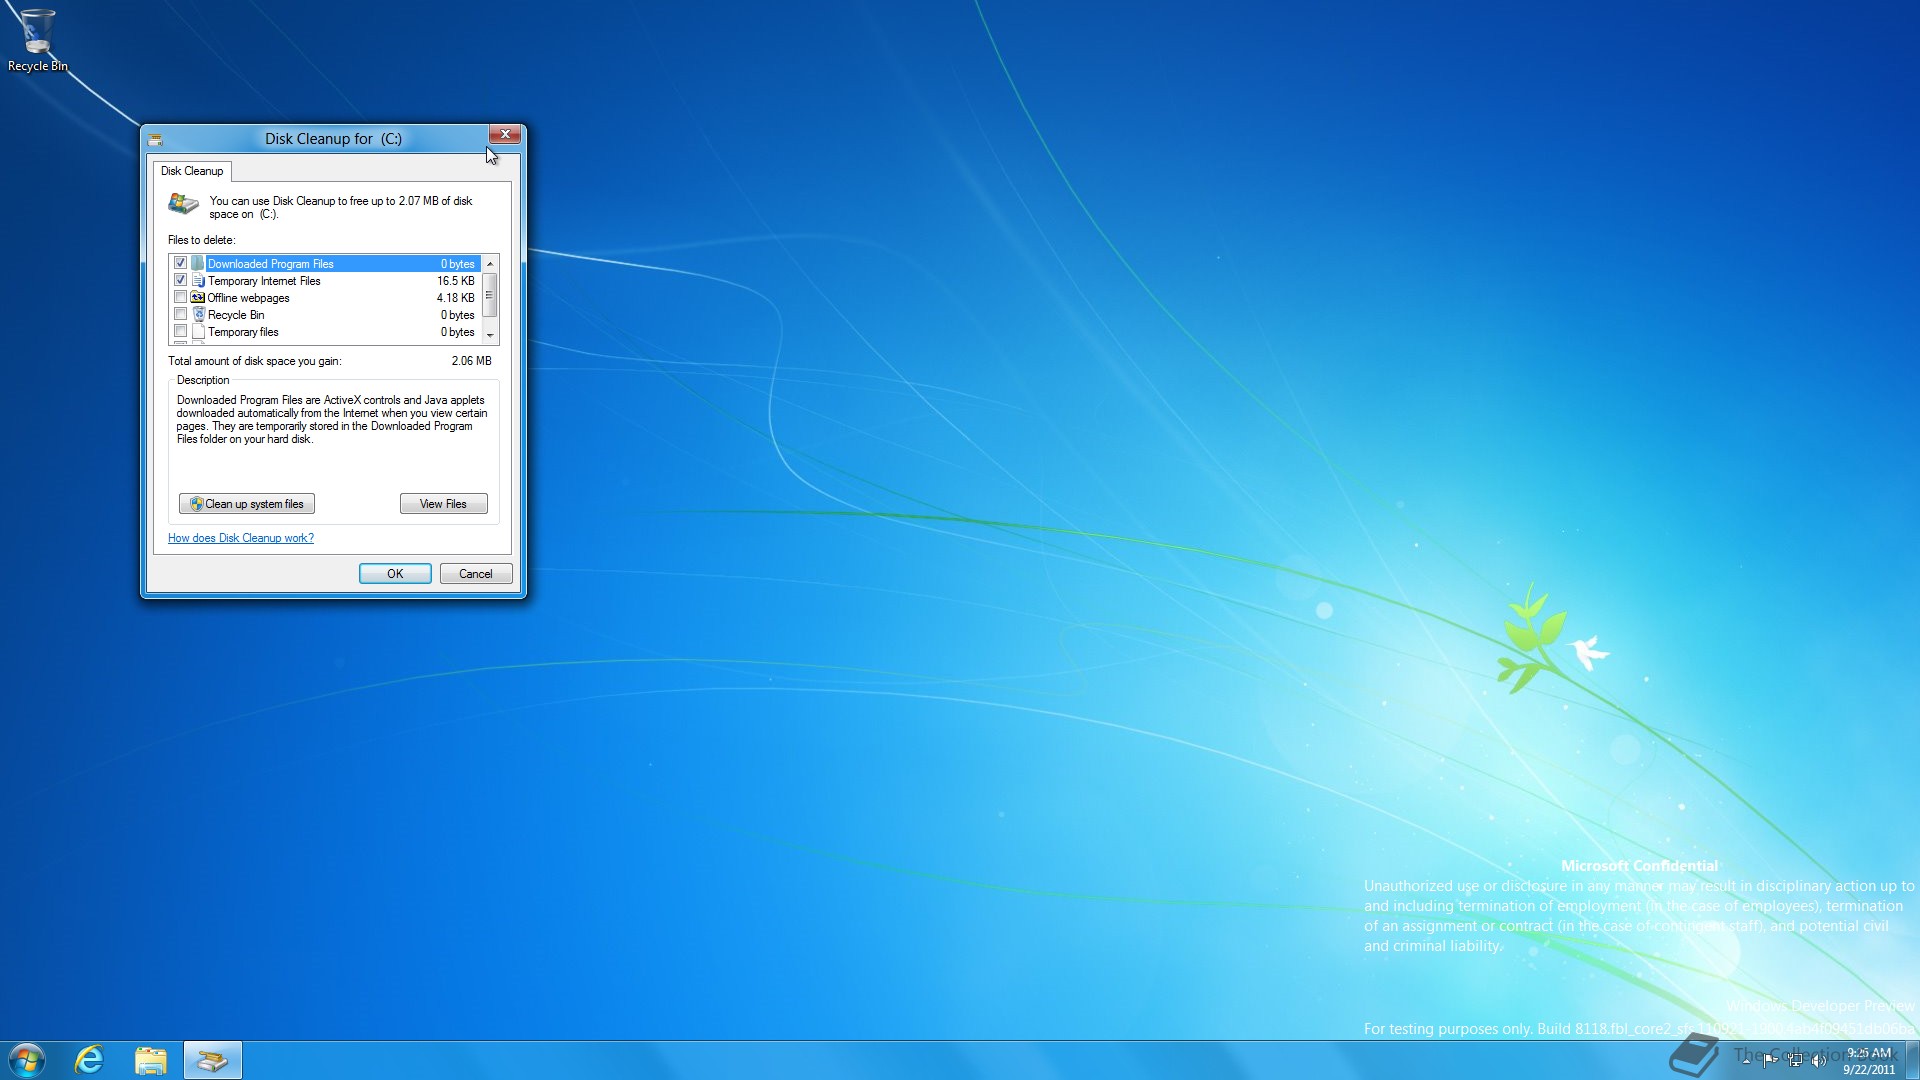Open the How does Disk Cleanup work link
Screen dimensions: 1920x1080
click(241, 538)
